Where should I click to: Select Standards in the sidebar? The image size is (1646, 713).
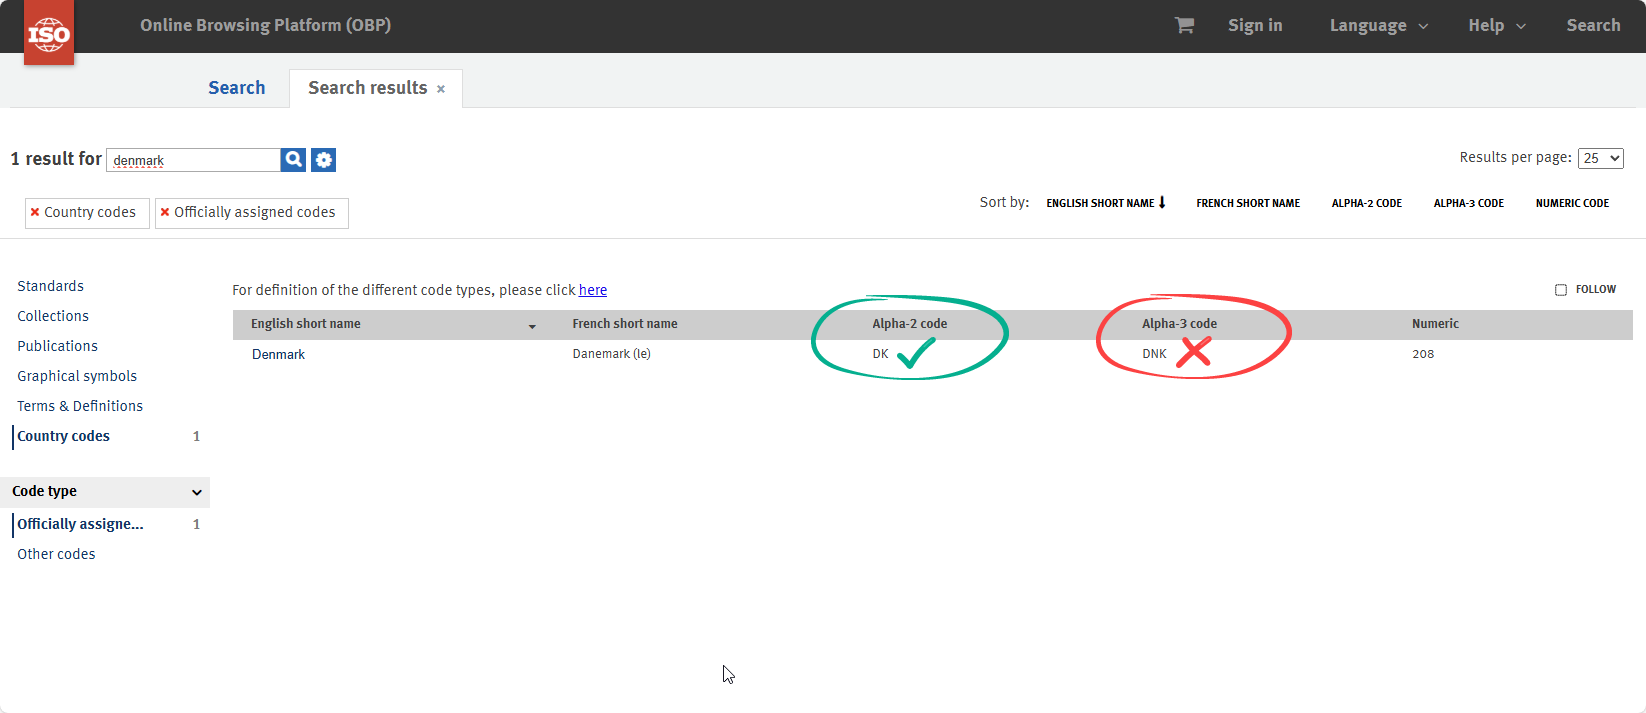[50, 286]
